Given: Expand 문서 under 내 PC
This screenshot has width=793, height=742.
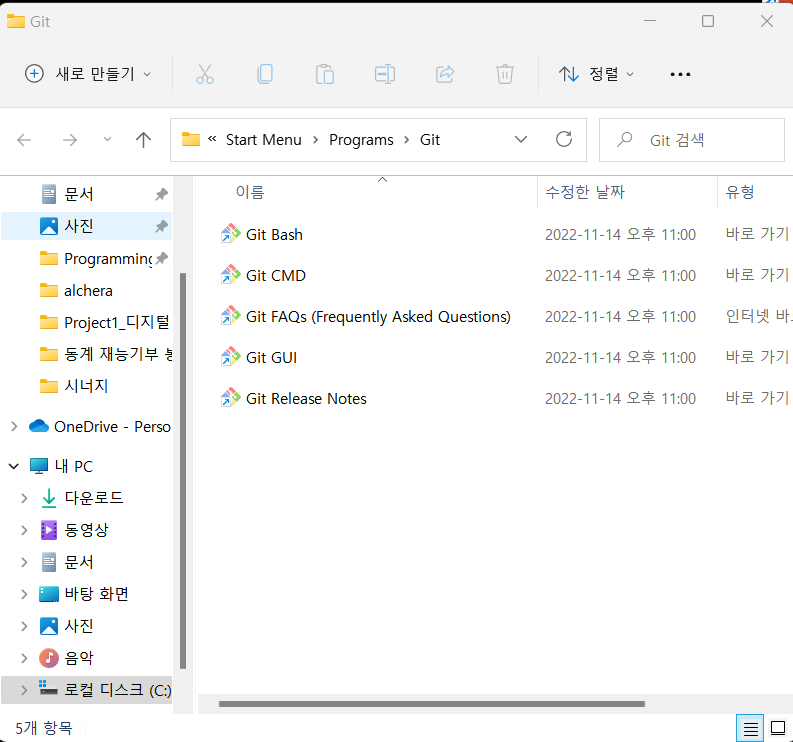Looking at the screenshot, I should coord(24,562).
